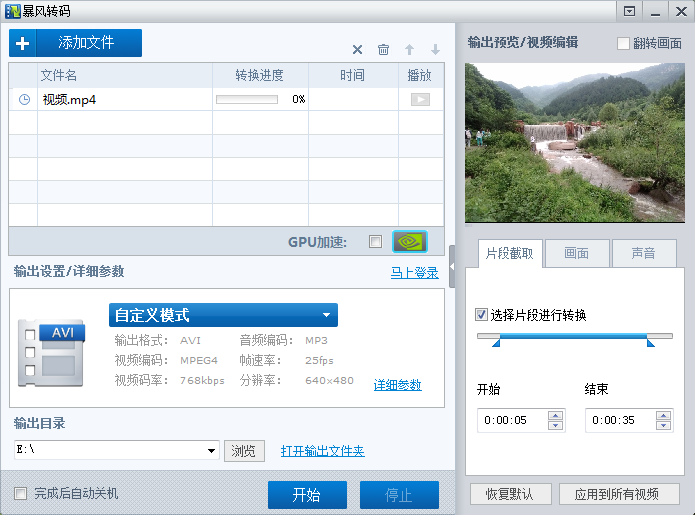Play 视频.mp4 using the play icon

(420, 99)
